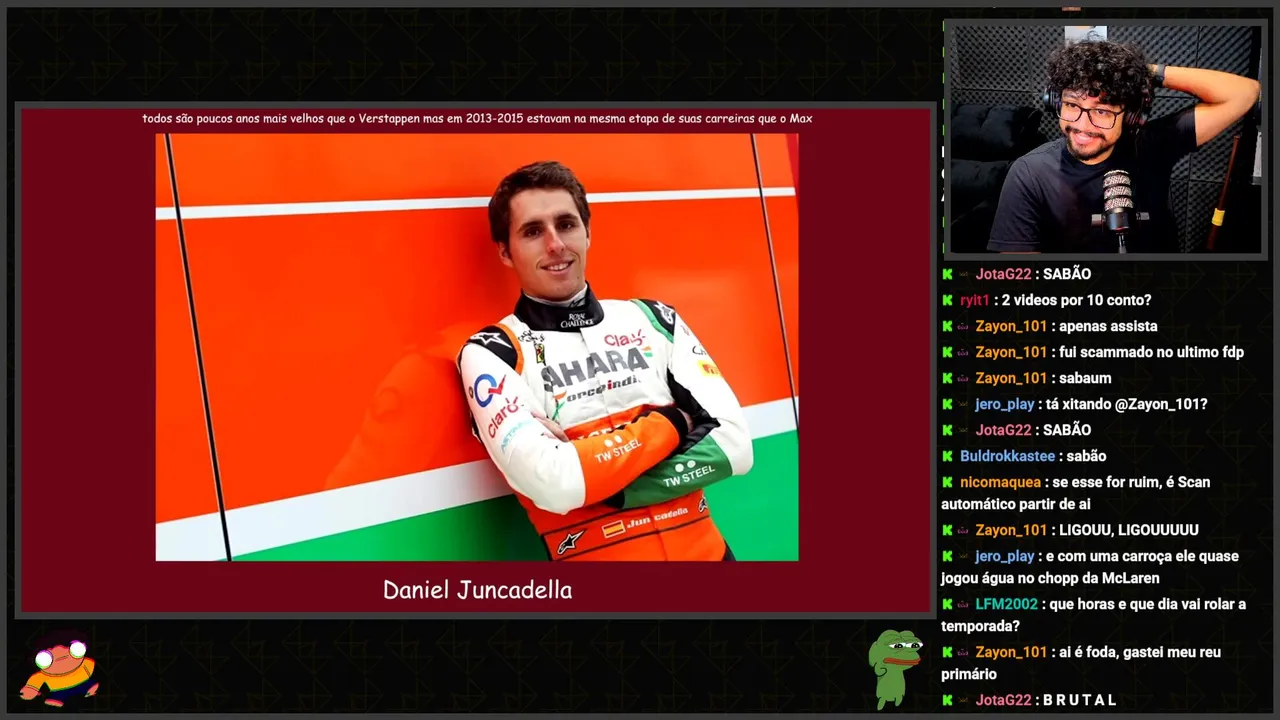Viewport: 1280px width, 720px height.
Task: Click the Kick icon beside nicomaquea
Action: click(947, 482)
